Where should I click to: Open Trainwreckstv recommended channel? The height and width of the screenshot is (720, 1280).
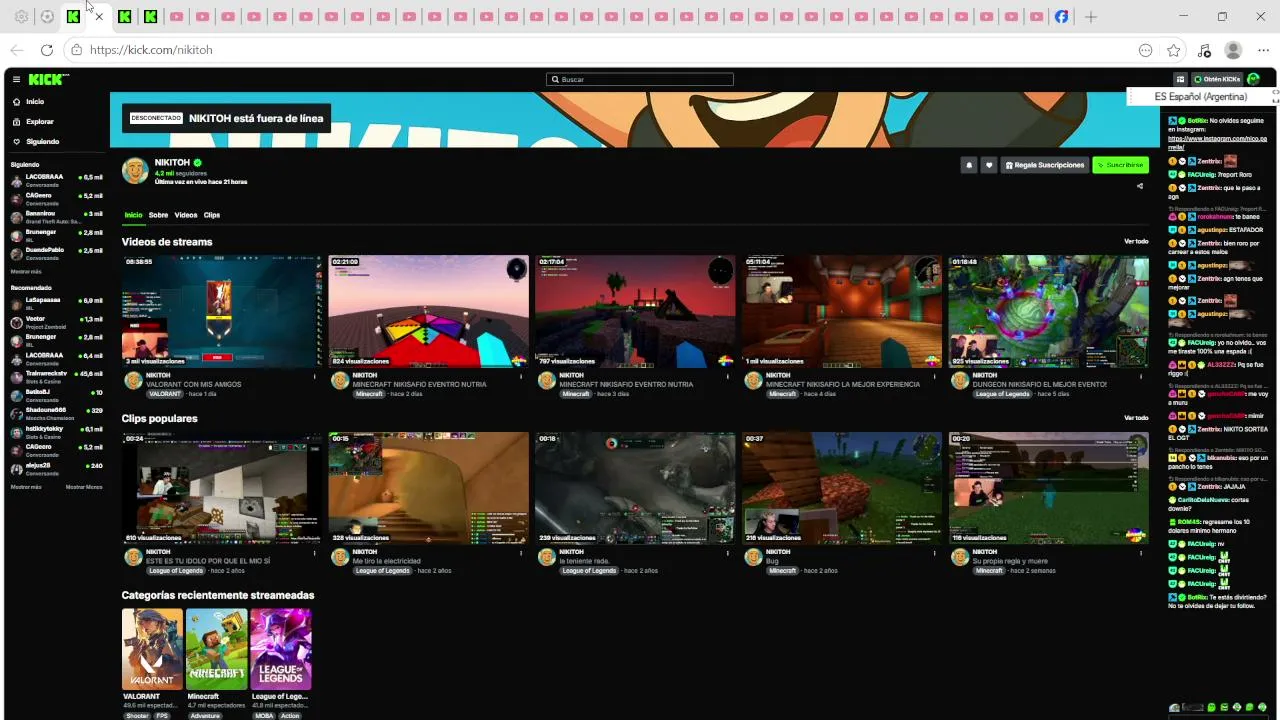[56, 377]
